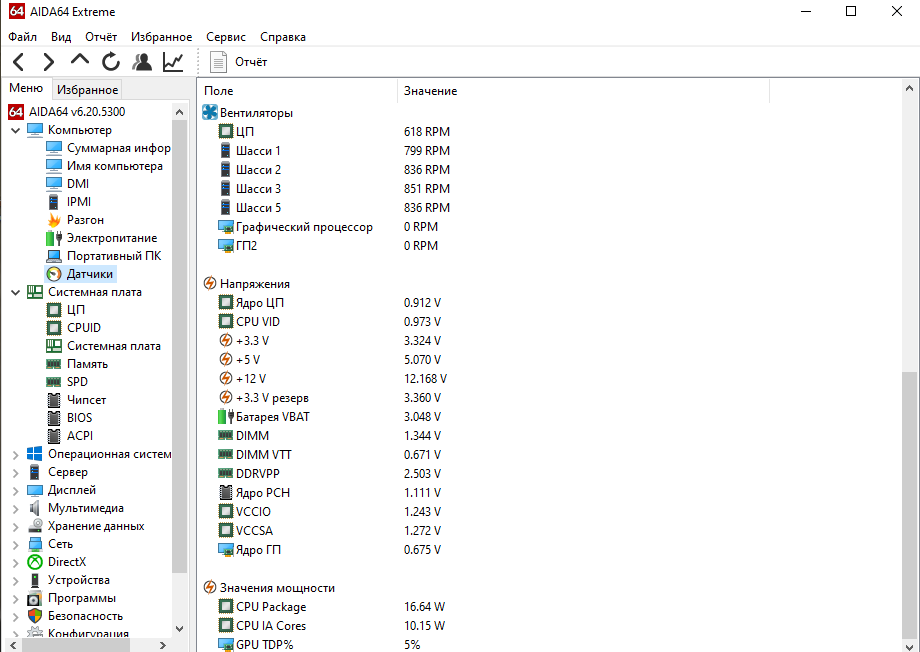Open the Избранное menu in menu bar
This screenshot has height=652, width=920.
click(x=161, y=37)
